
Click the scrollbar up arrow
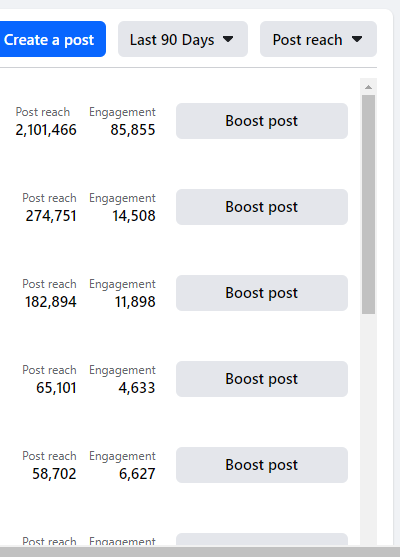click(x=368, y=87)
